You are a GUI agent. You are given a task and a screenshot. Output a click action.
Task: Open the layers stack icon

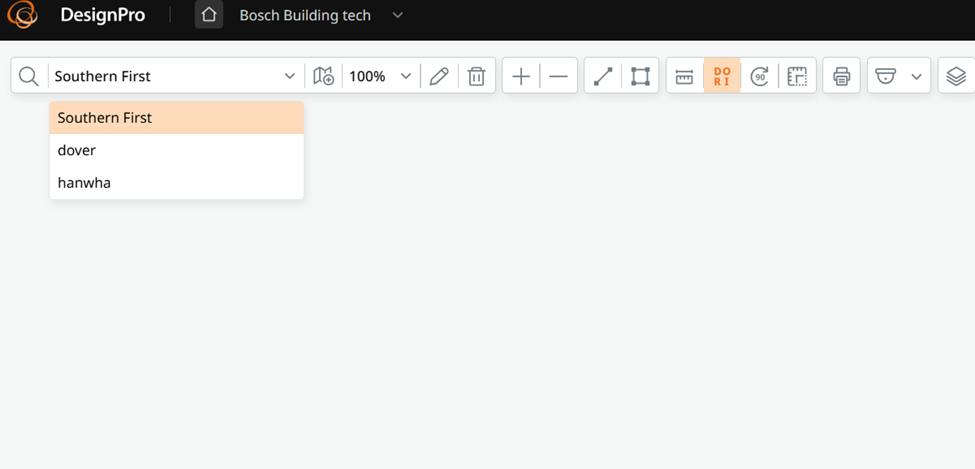point(956,77)
